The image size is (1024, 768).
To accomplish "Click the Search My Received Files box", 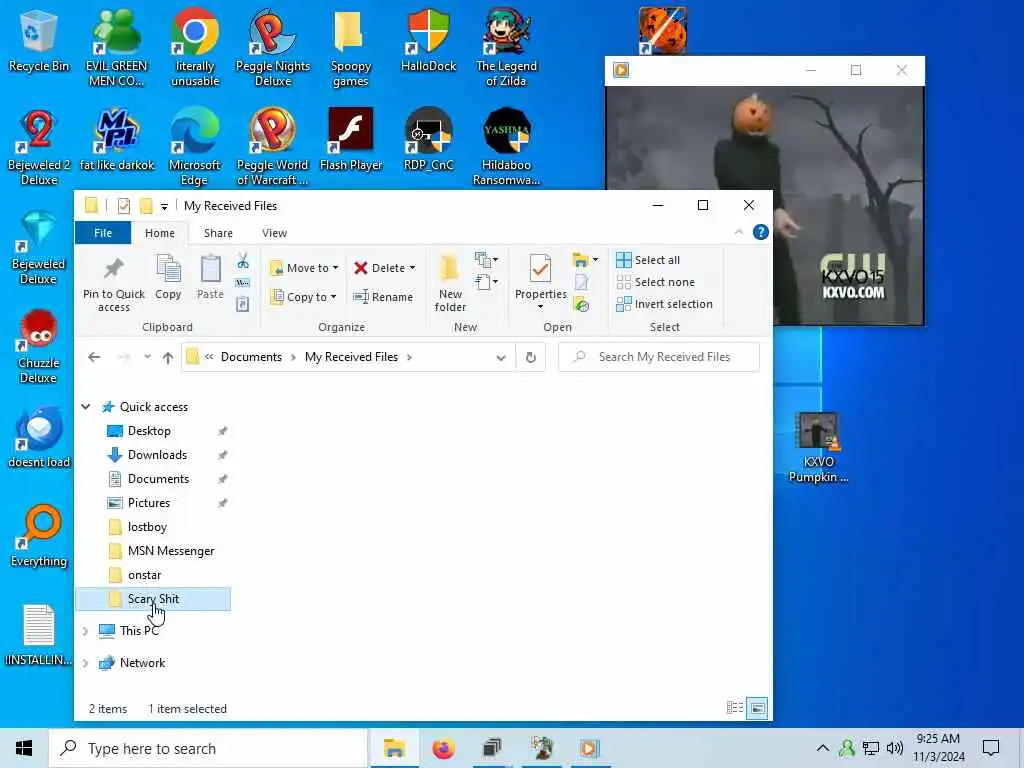I will 659,357.
